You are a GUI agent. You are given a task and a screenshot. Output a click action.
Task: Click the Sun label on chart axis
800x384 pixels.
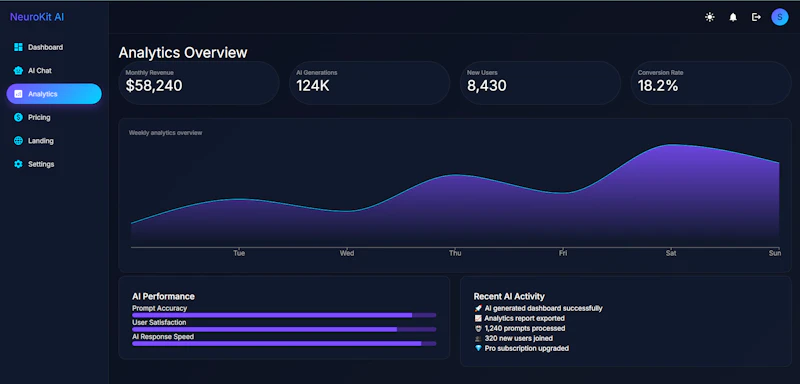(775, 253)
